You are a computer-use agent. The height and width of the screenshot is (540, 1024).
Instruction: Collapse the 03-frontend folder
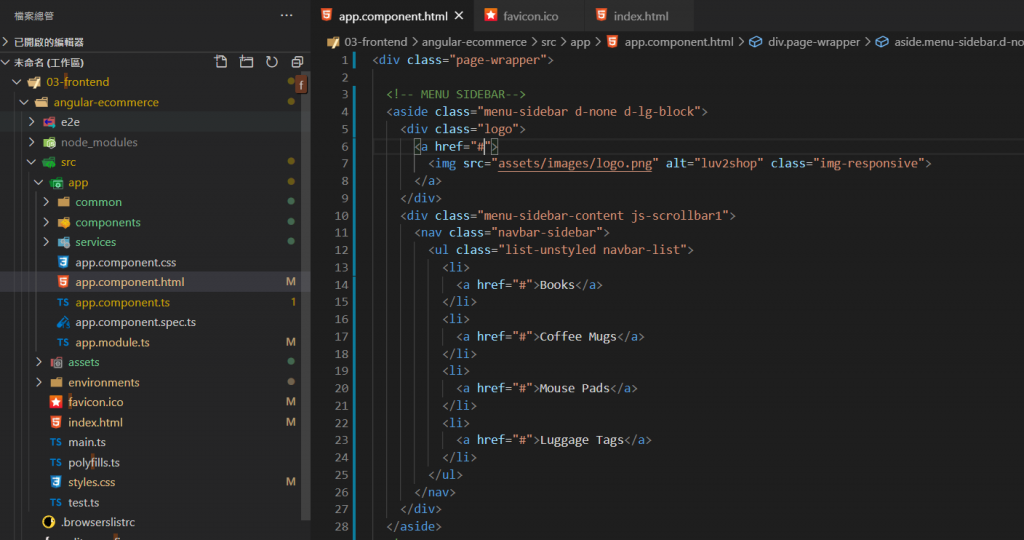click(17, 82)
